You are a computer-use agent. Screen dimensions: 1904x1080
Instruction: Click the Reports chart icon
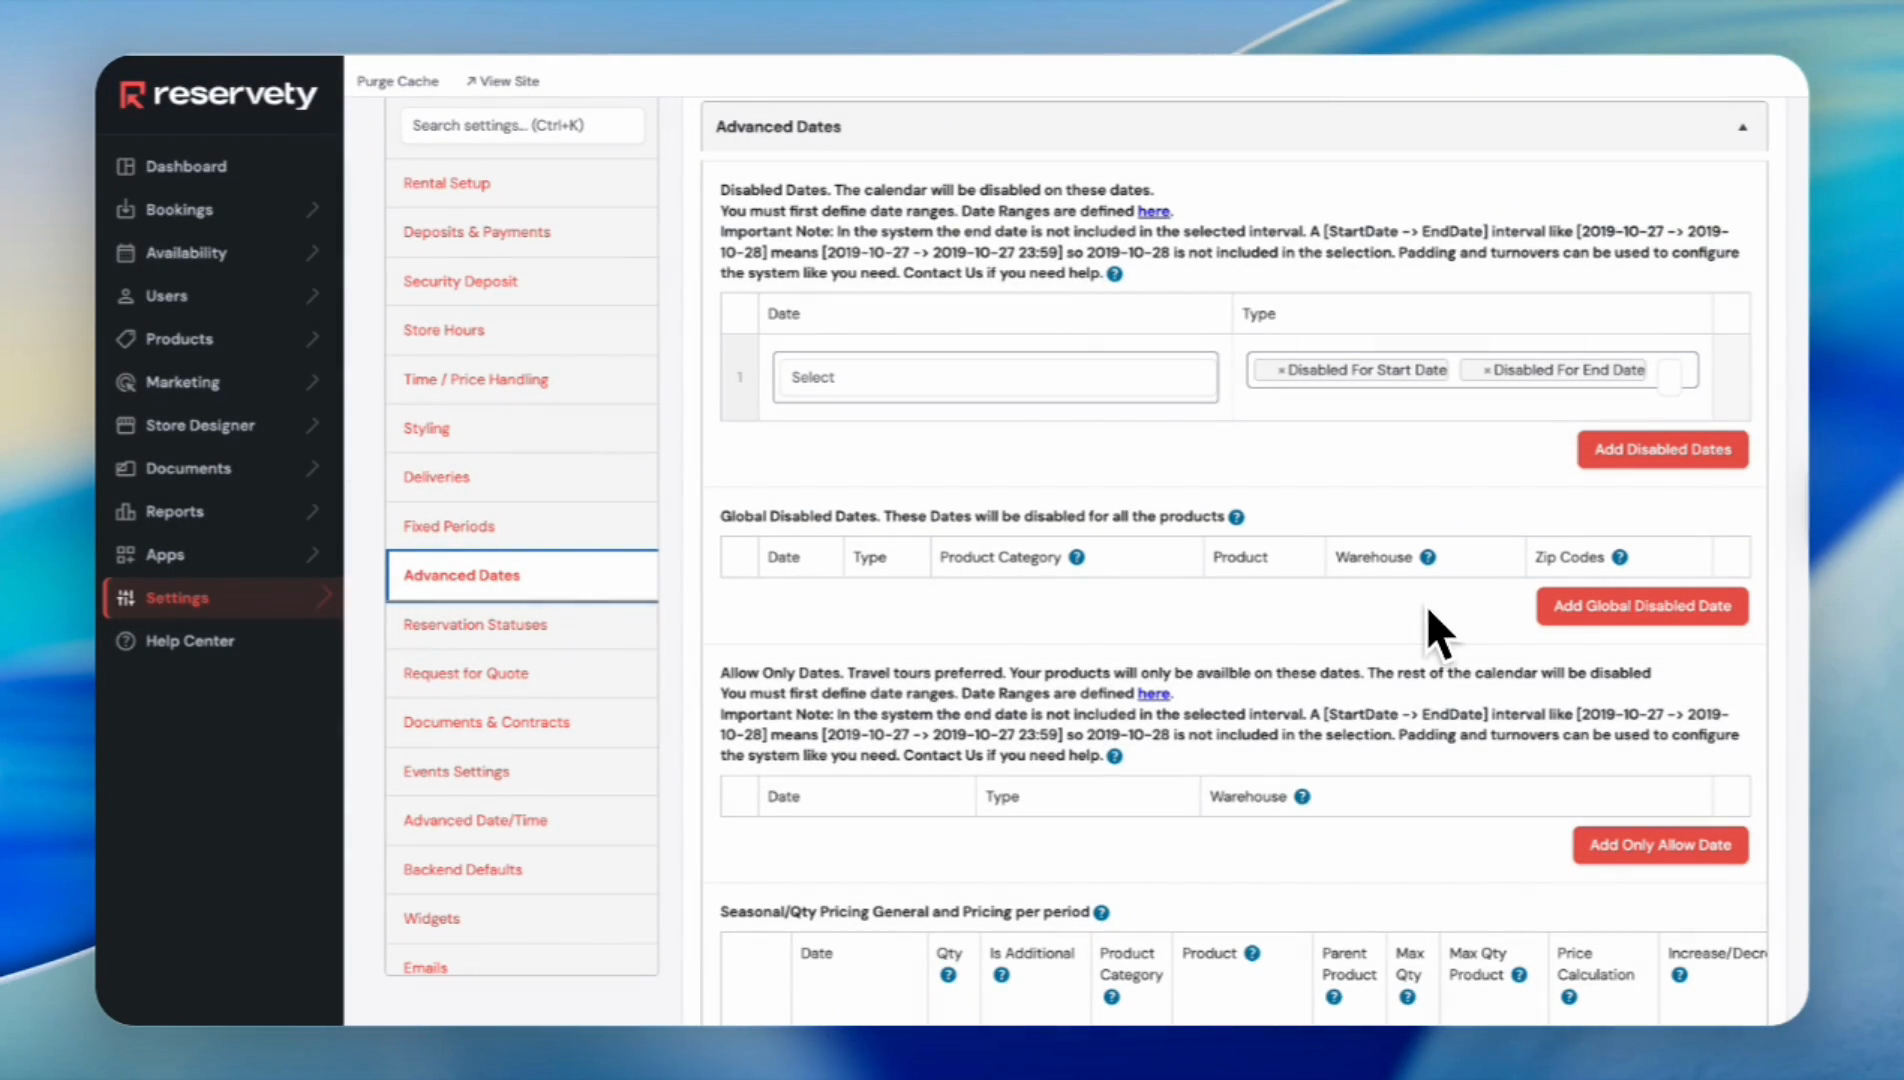pos(125,511)
